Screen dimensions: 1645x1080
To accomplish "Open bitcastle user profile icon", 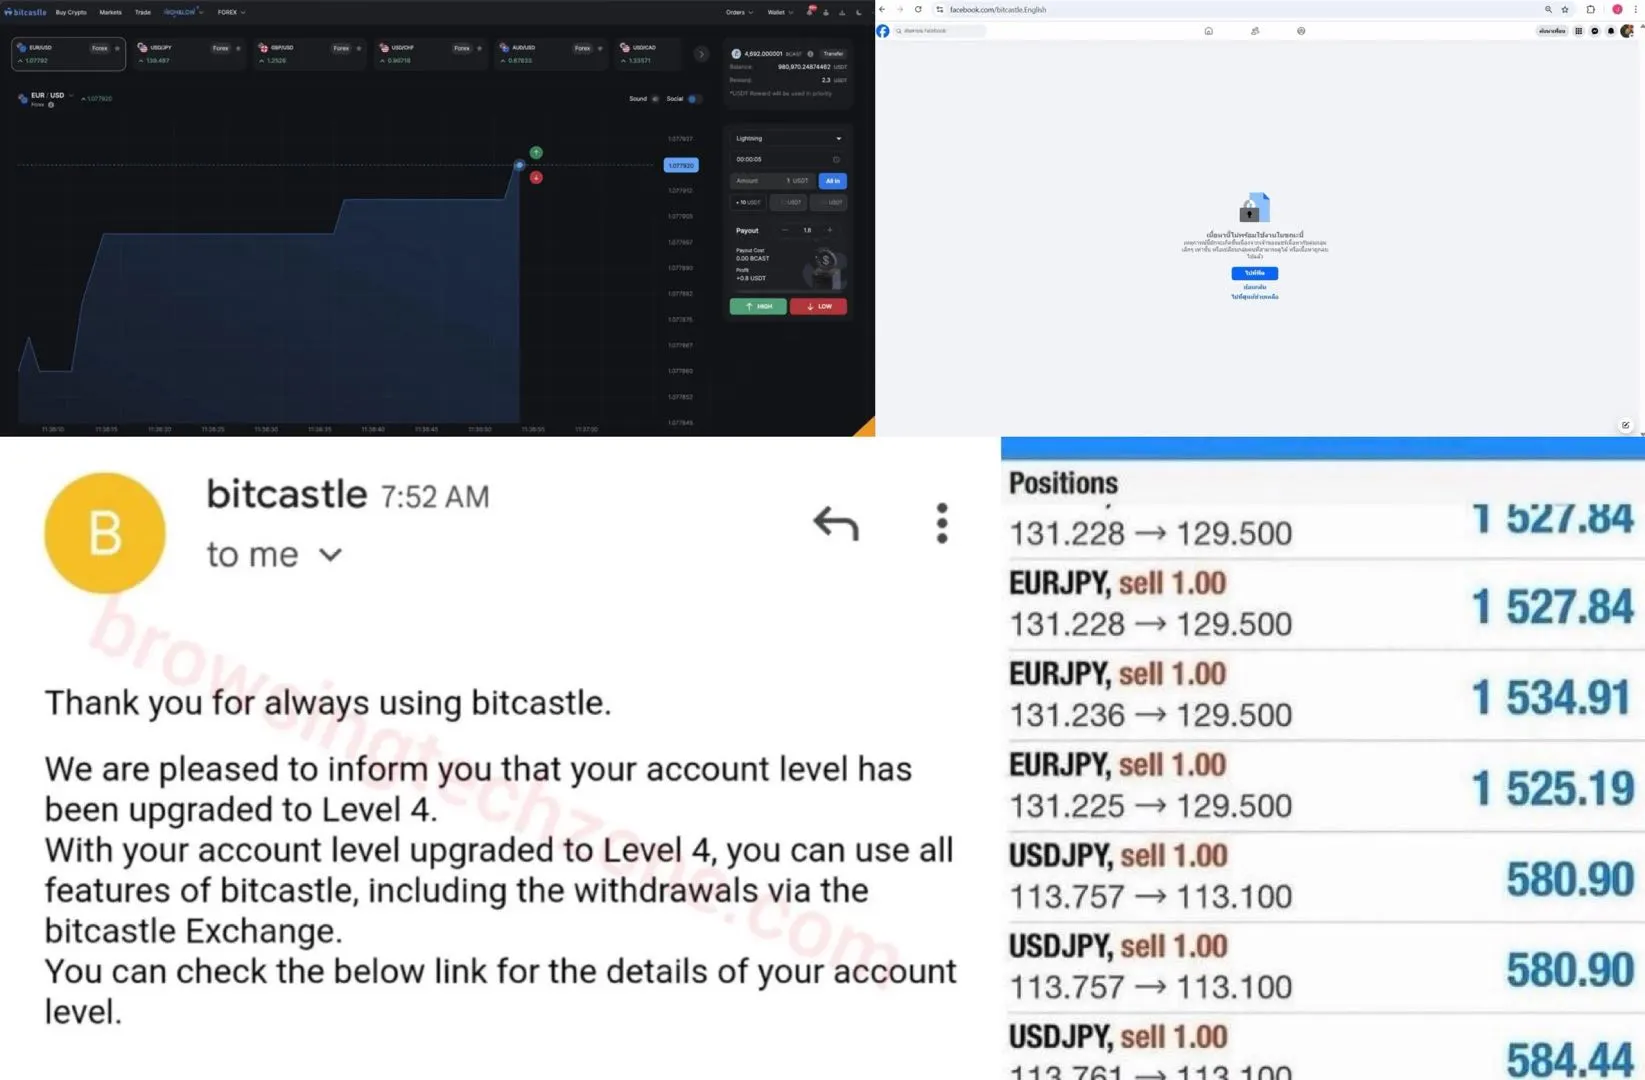I will (826, 12).
